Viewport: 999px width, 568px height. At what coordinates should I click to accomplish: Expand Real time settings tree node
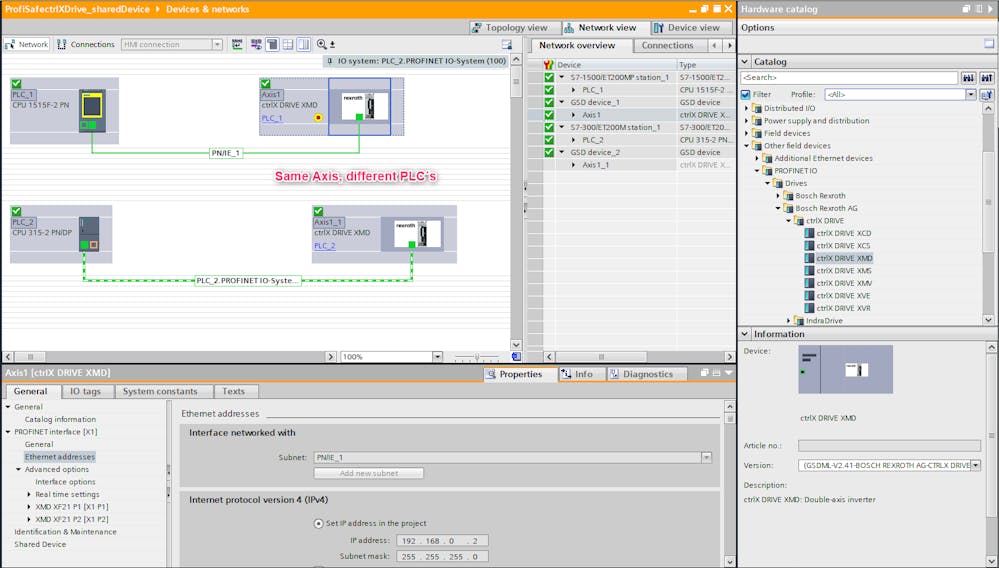coord(29,494)
